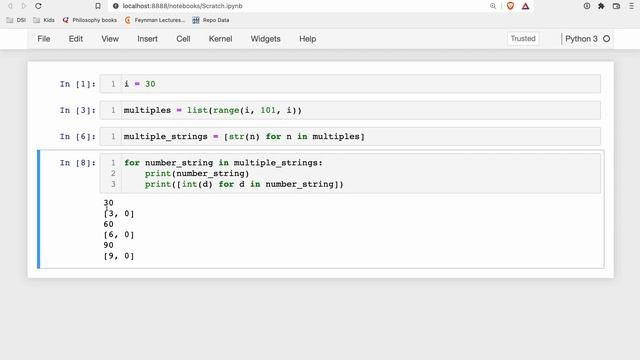Open the zoom magnifier icon in address bar
This screenshot has height=360, width=640.
493,6
